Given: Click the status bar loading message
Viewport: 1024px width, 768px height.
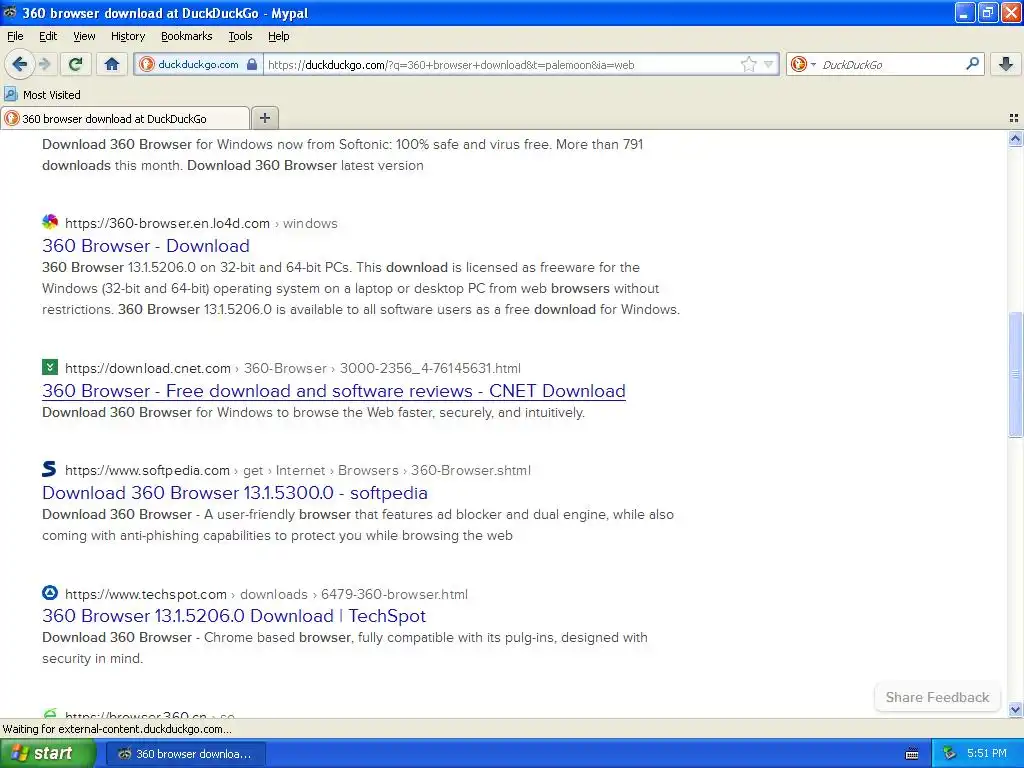Looking at the screenshot, I should tap(118, 729).
